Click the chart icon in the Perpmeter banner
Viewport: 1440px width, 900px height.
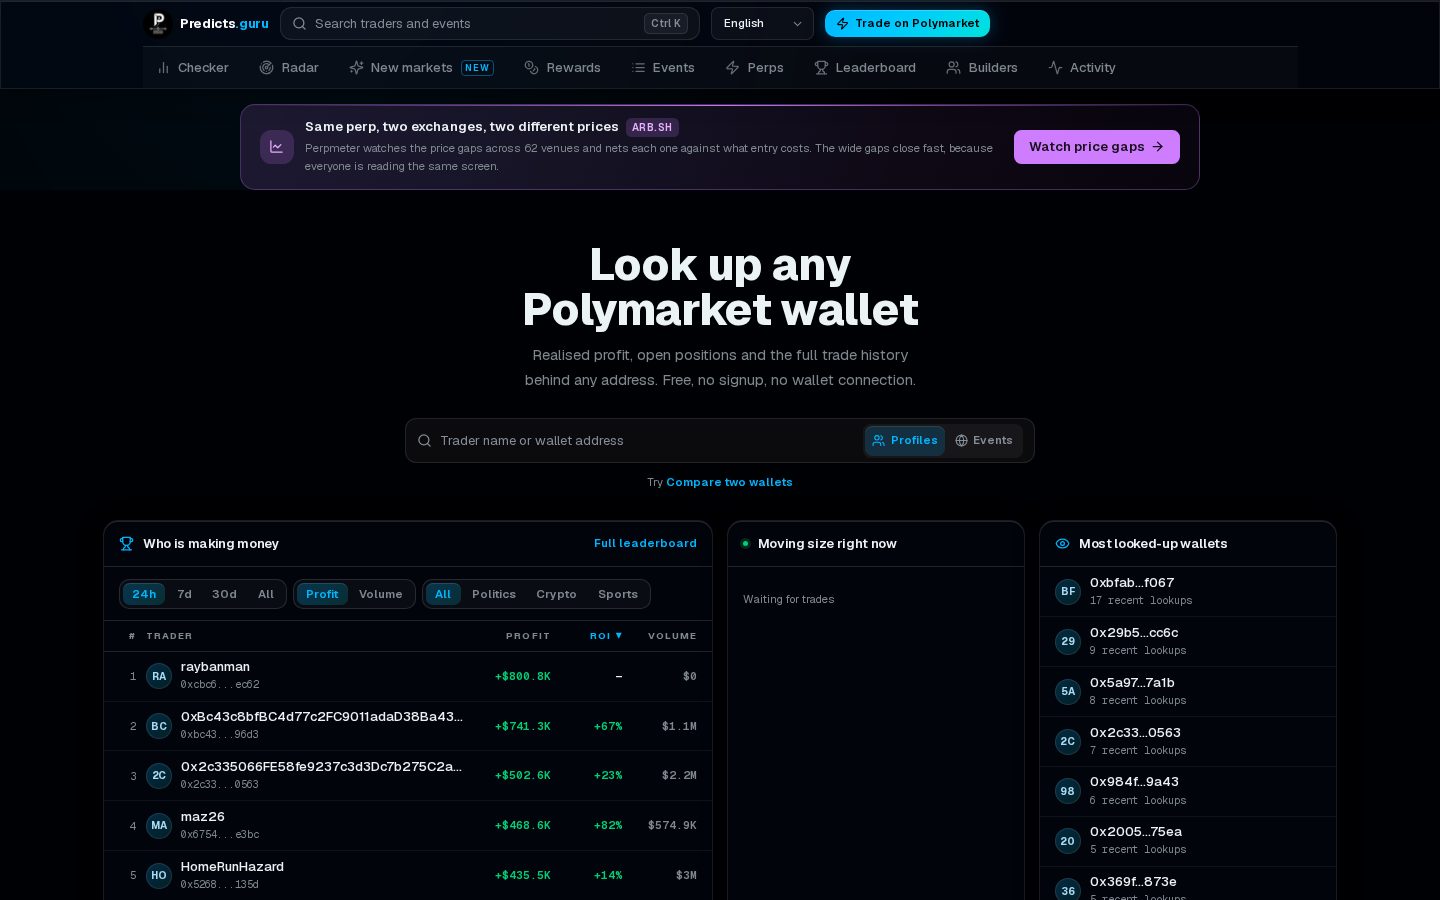277,147
